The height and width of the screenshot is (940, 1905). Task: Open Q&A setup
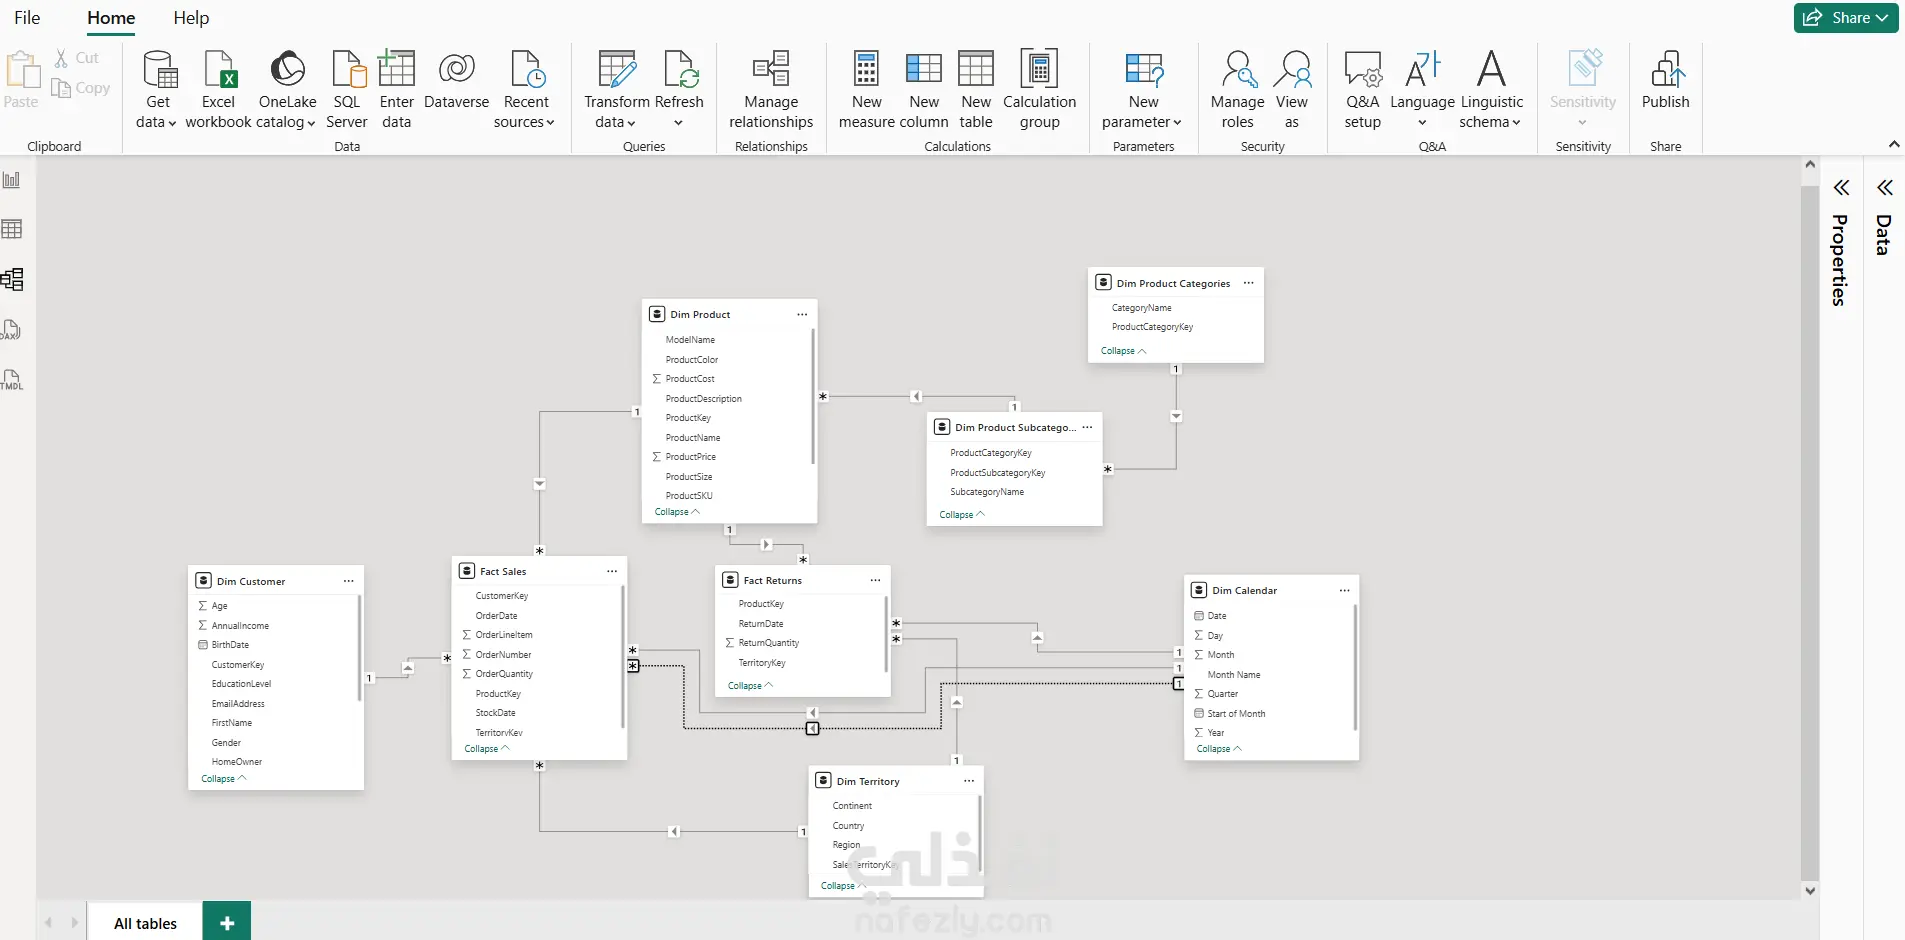tap(1363, 90)
